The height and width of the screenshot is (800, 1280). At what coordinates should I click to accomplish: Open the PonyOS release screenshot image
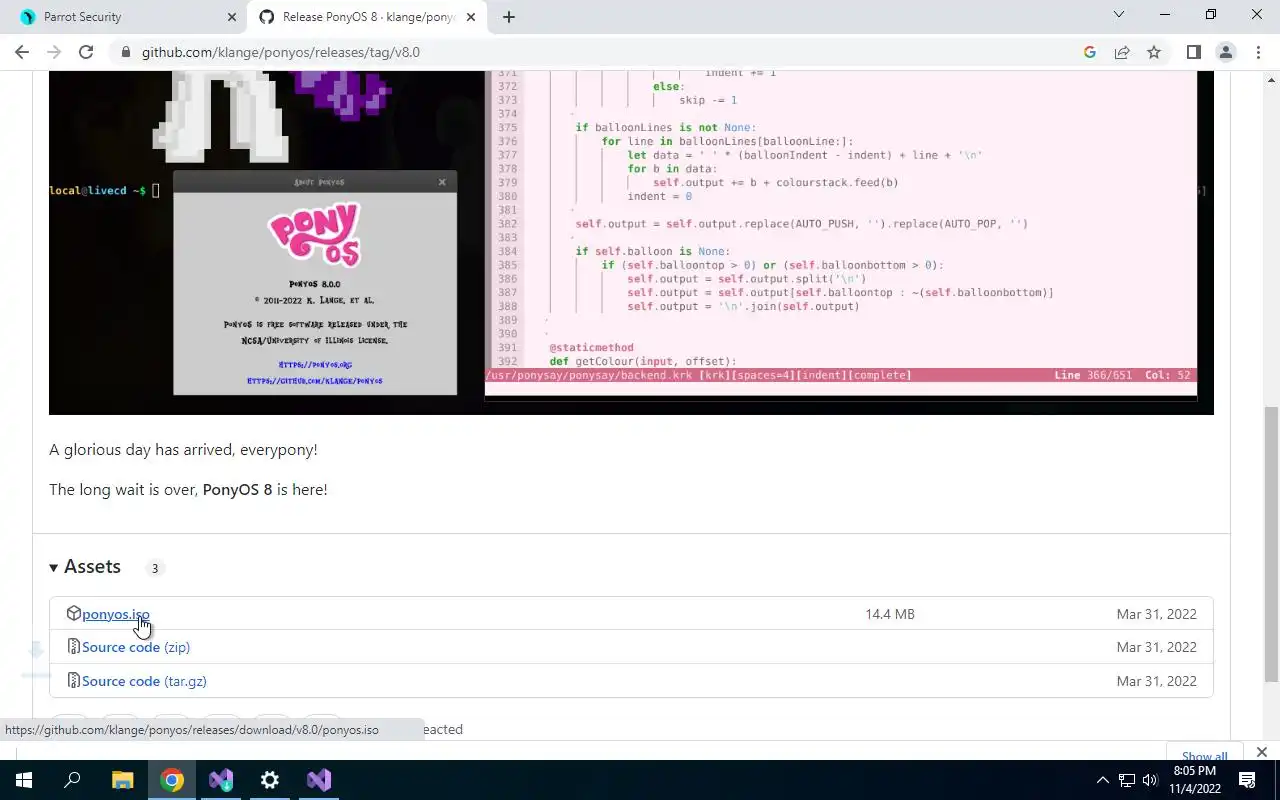tap(631, 242)
